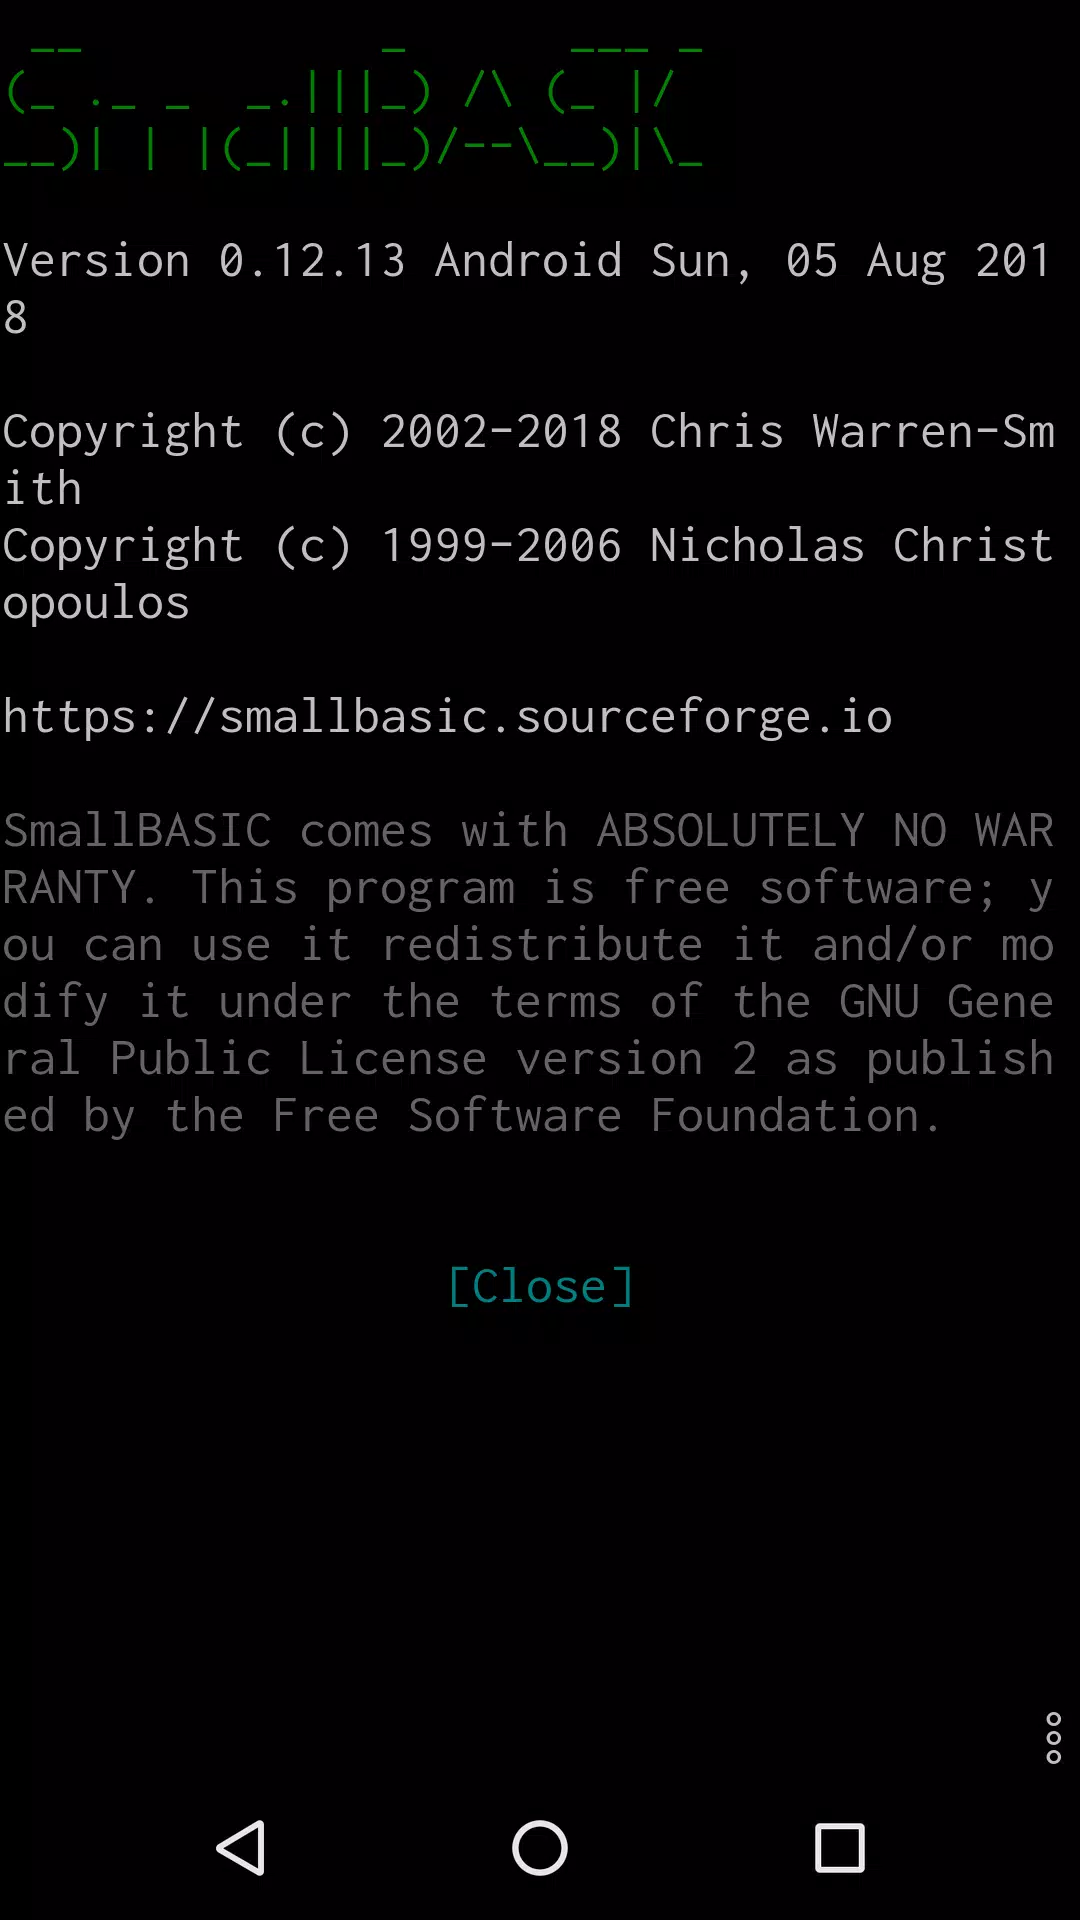This screenshot has height=1920, width=1080.
Task: Tap the [Close] link
Action: coord(540,1286)
